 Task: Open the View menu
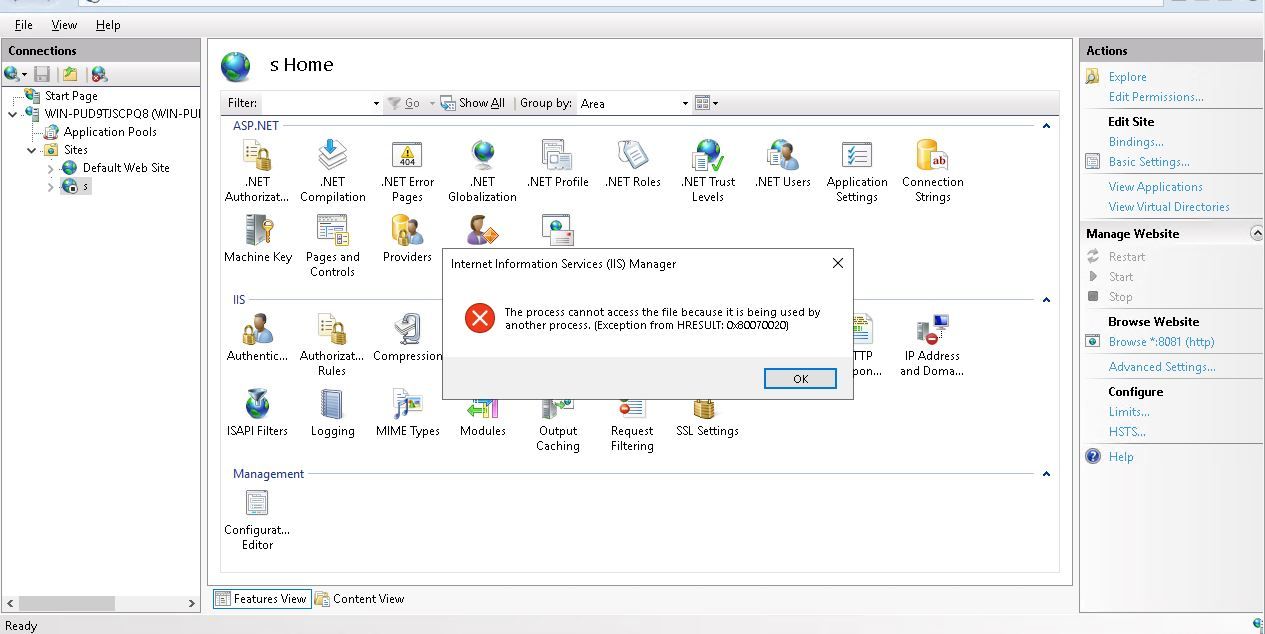click(x=64, y=25)
